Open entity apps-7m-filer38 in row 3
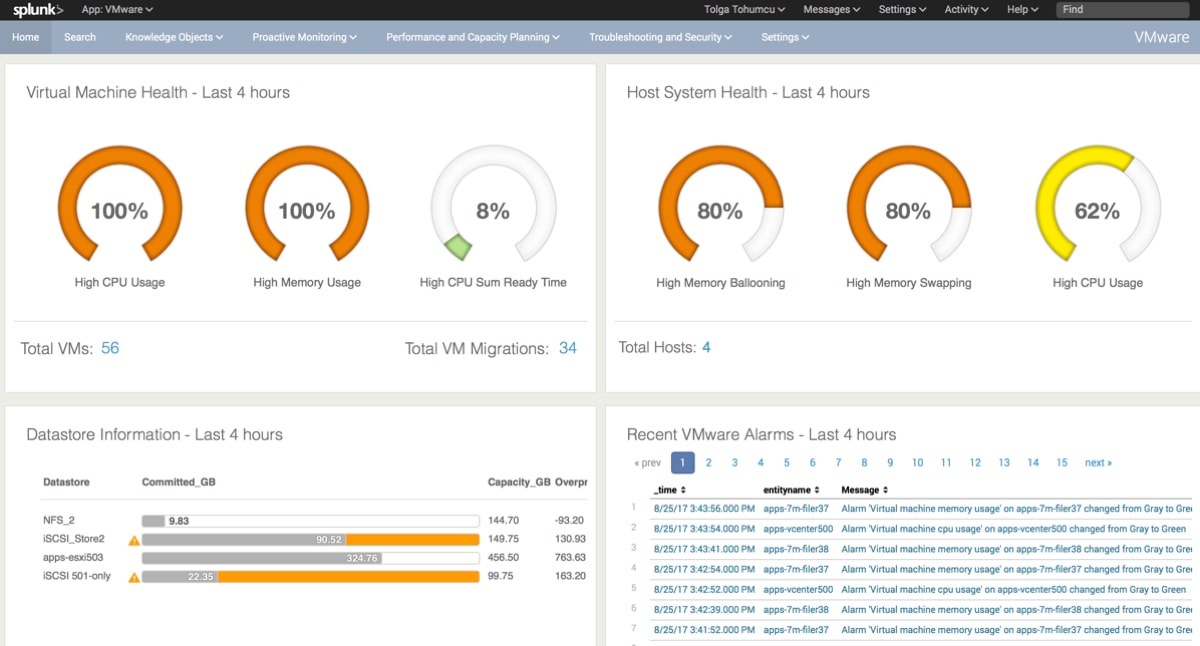Screen dimensions: 1200x646 796,549
